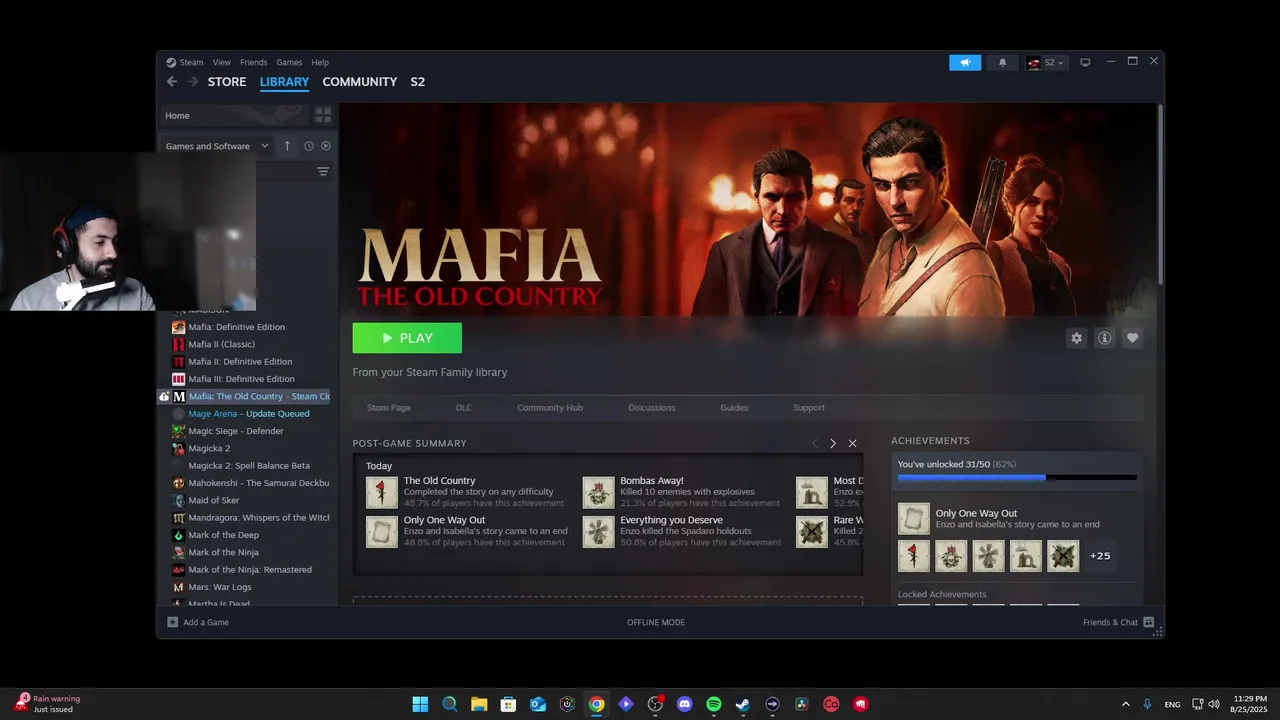Toggle the ready-to-play filter icon

326,146
